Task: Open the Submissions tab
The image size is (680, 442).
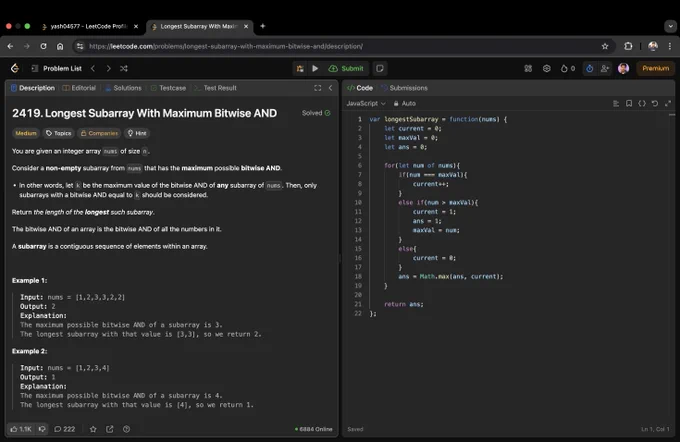Action: [x=404, y=88]
